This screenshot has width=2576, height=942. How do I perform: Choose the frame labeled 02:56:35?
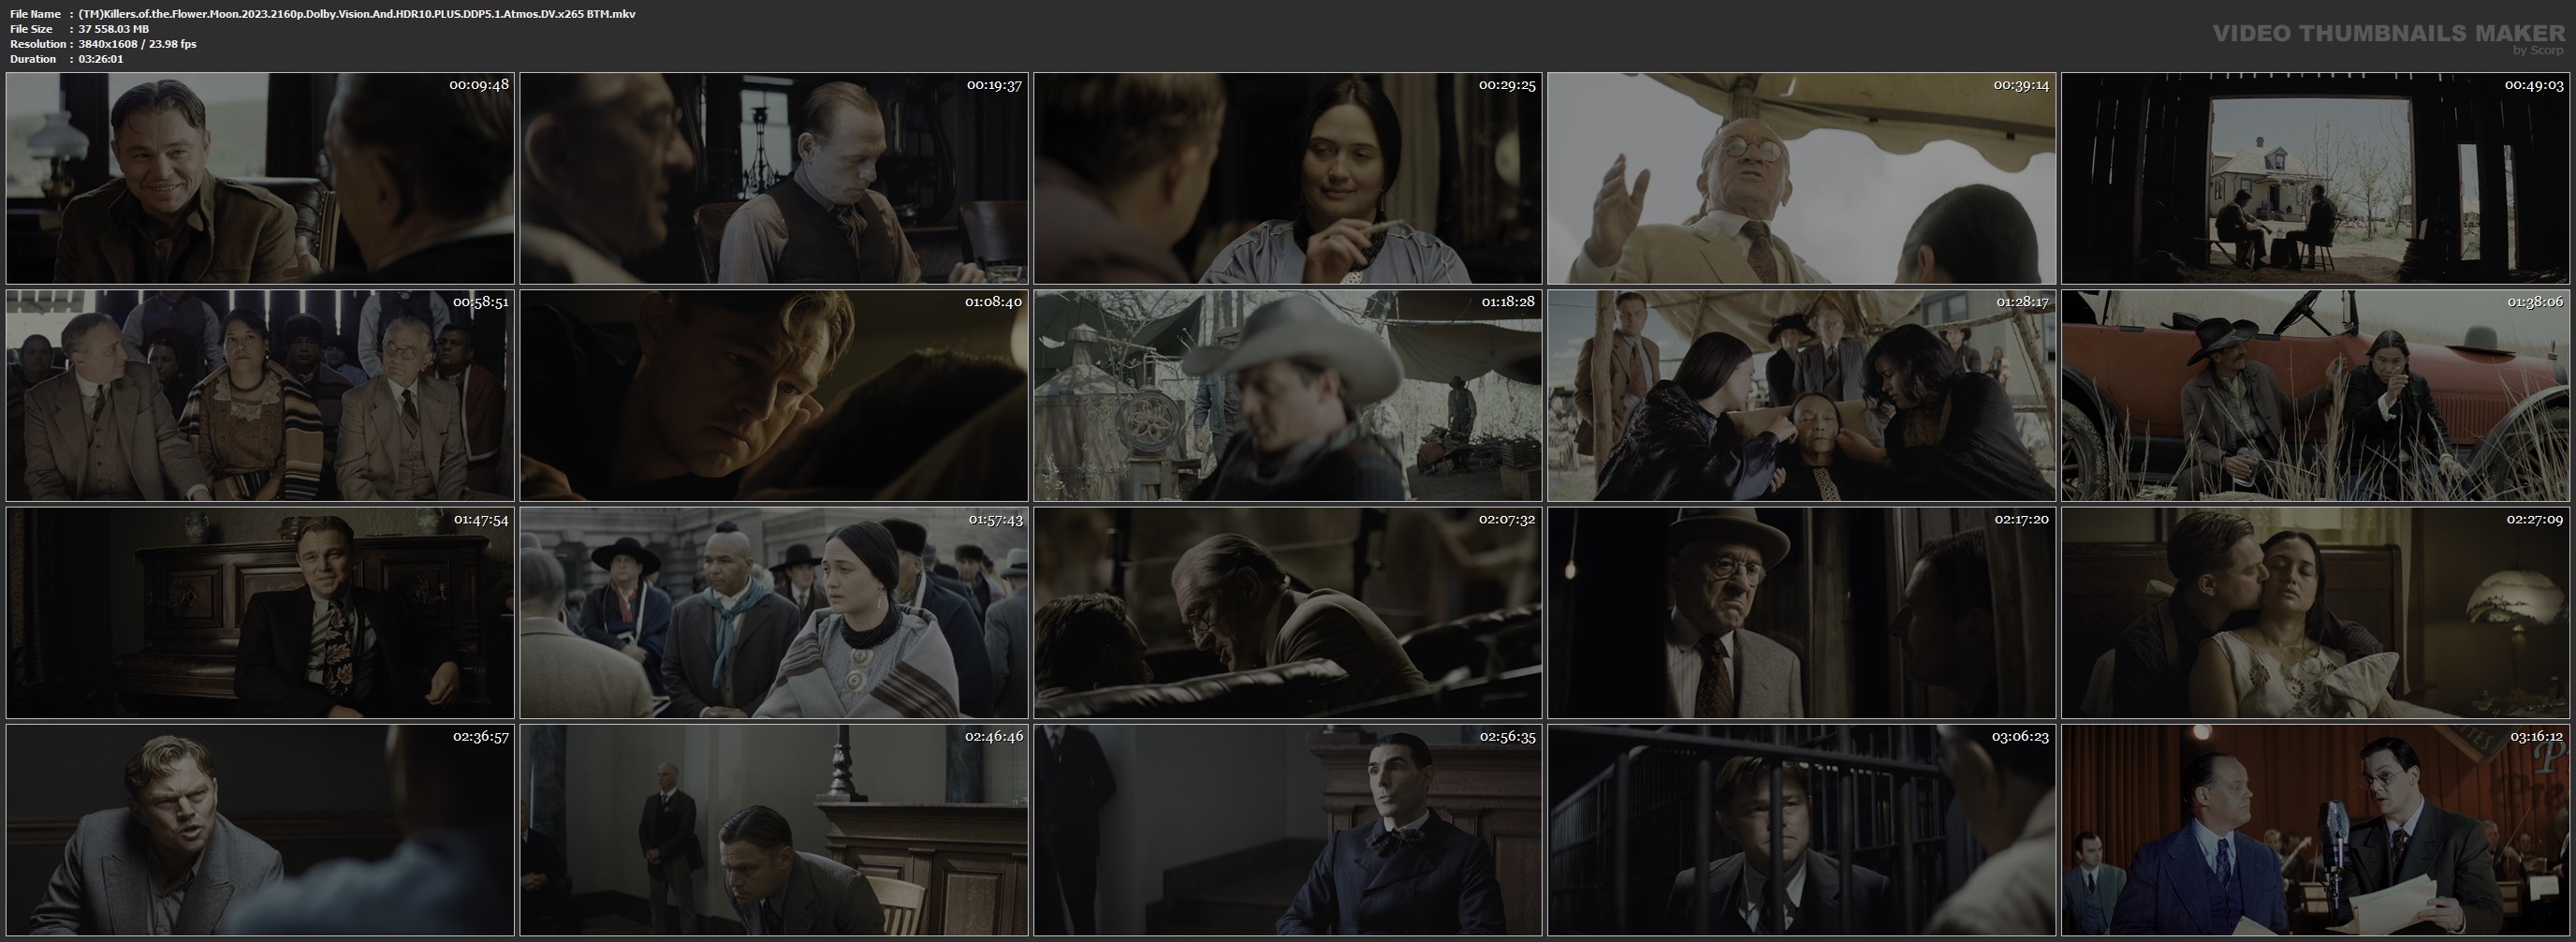pos(1288,830)
